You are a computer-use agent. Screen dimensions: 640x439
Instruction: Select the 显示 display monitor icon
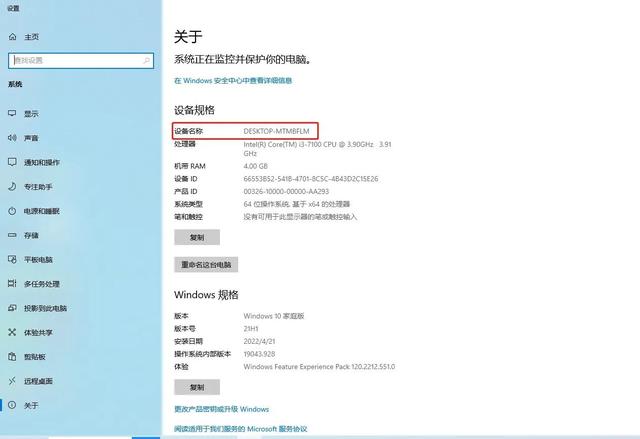12,113
